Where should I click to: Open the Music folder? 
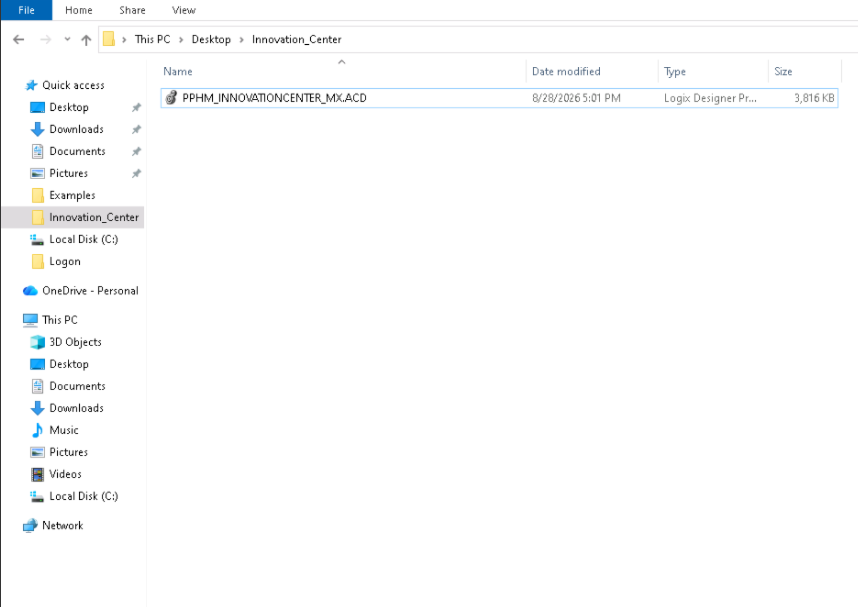pos(64,430)
